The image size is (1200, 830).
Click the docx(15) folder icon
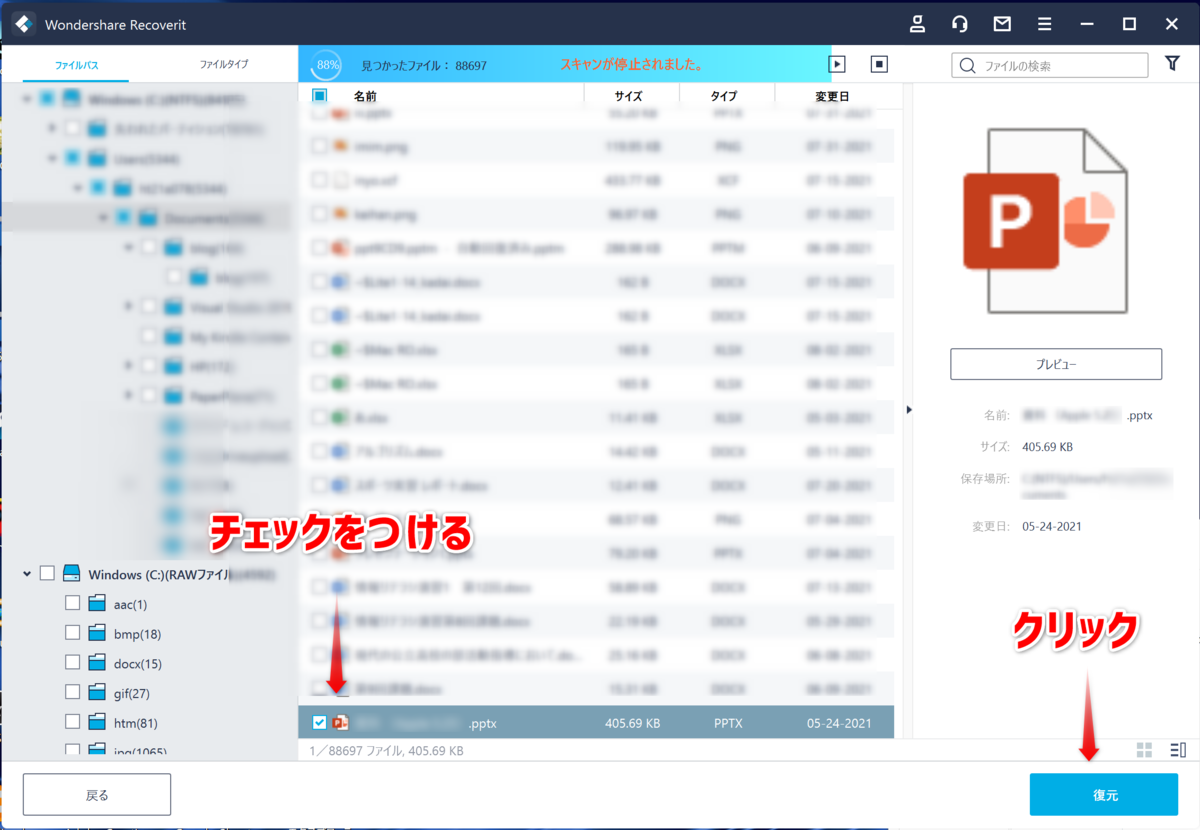tap(96, 663)
